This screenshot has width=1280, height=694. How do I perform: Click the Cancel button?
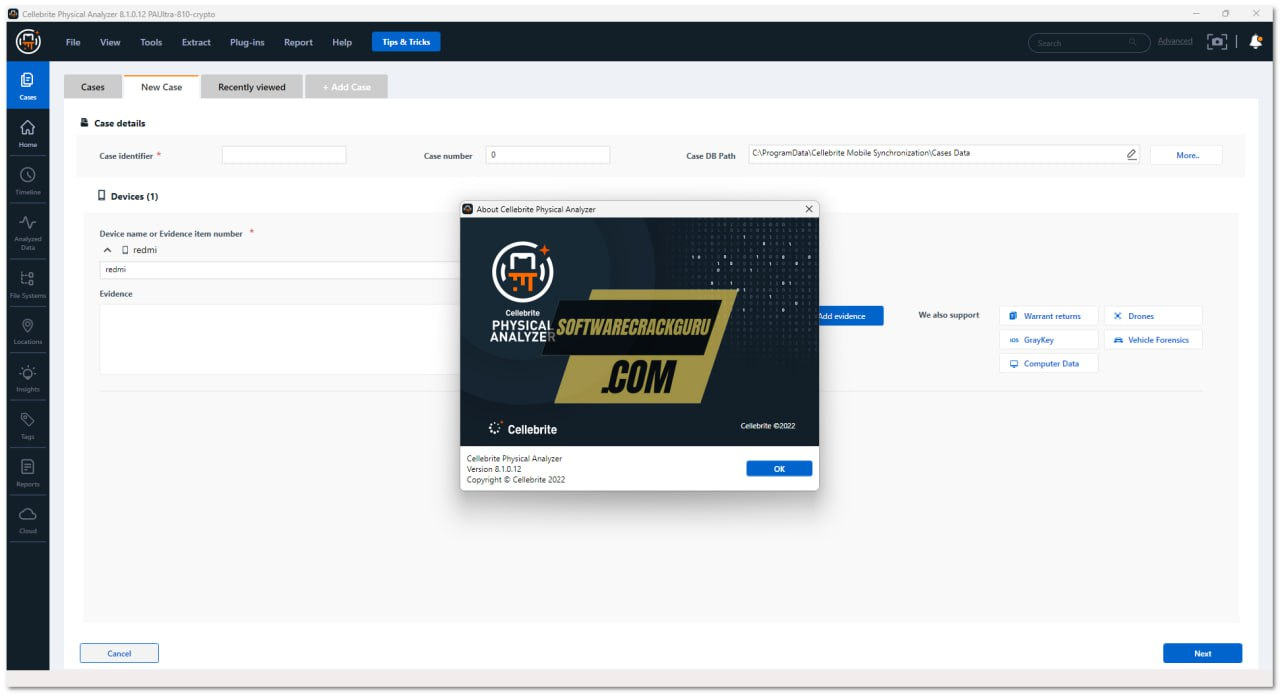pos(119,653)
